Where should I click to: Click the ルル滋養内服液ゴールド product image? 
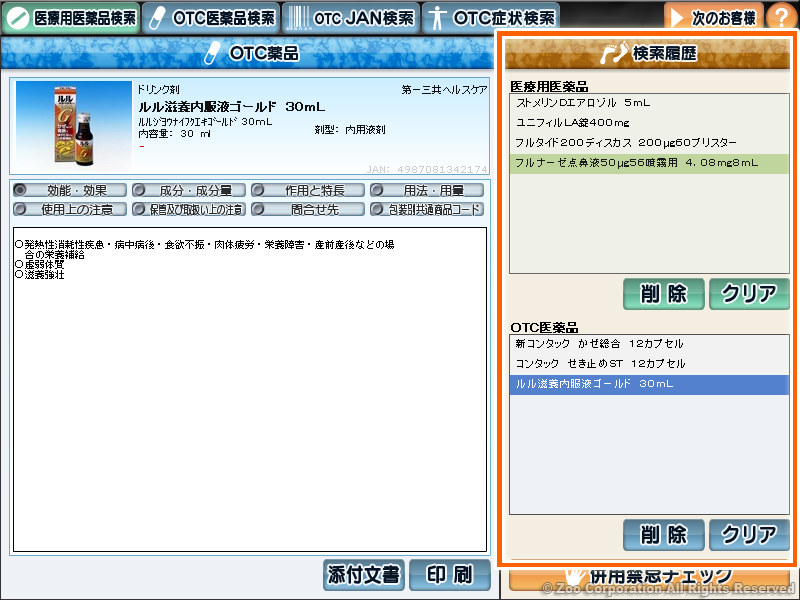[74, 126]
